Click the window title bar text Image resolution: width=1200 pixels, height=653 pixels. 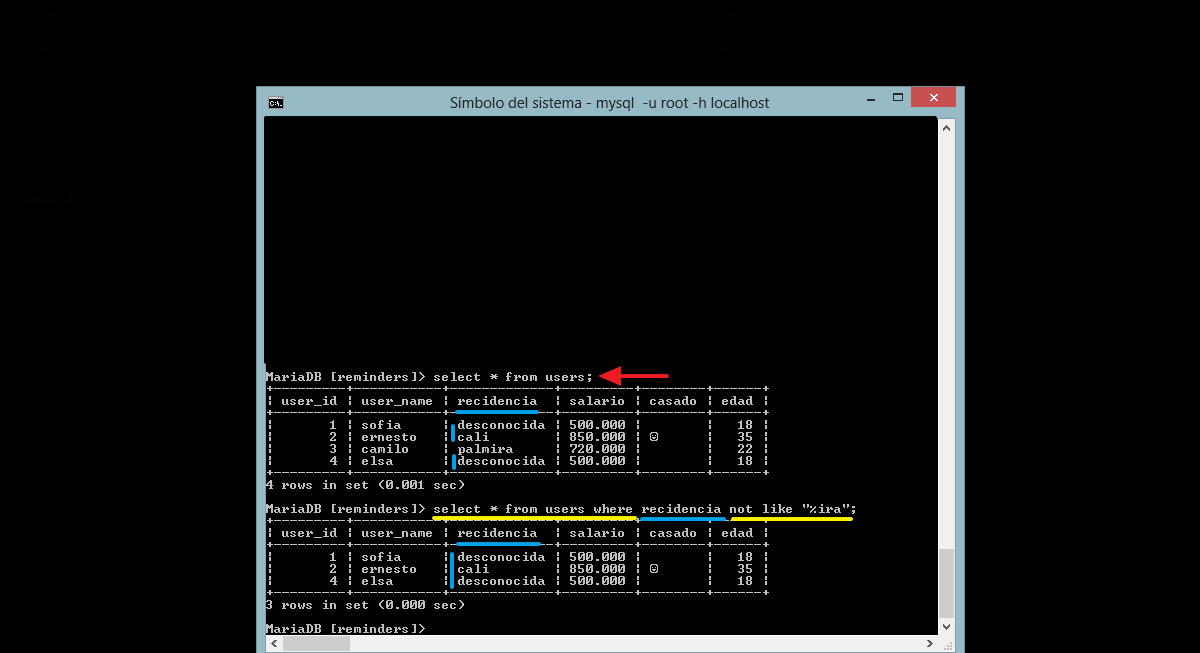pos(609,103)
